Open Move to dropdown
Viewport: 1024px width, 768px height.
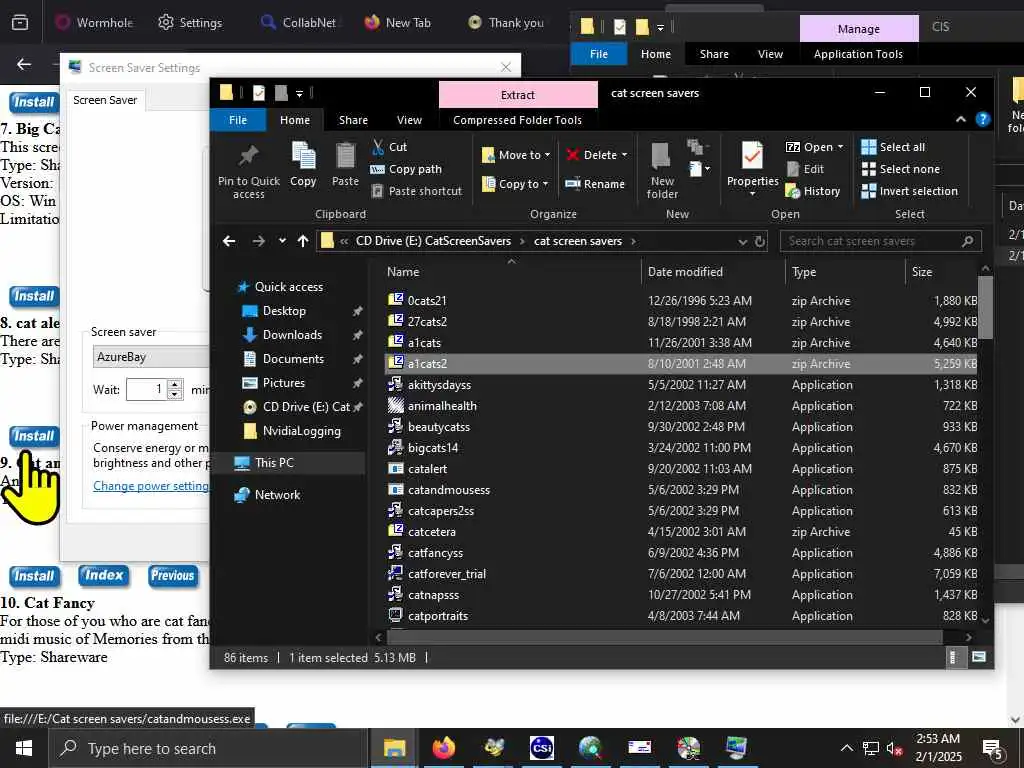pos(516,155)
